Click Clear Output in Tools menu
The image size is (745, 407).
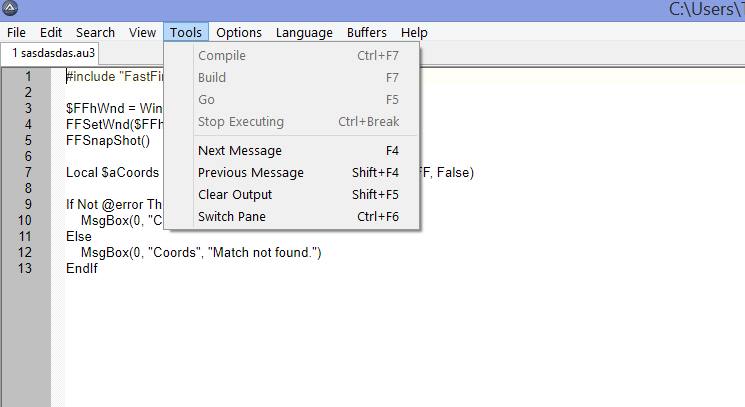point(235,195)
